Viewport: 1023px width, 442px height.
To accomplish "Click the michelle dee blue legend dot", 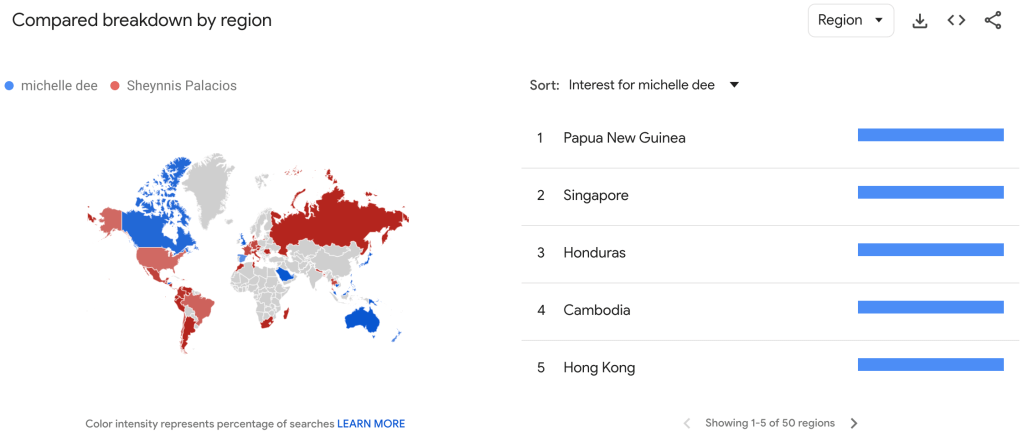I will (x=10, y=86).
